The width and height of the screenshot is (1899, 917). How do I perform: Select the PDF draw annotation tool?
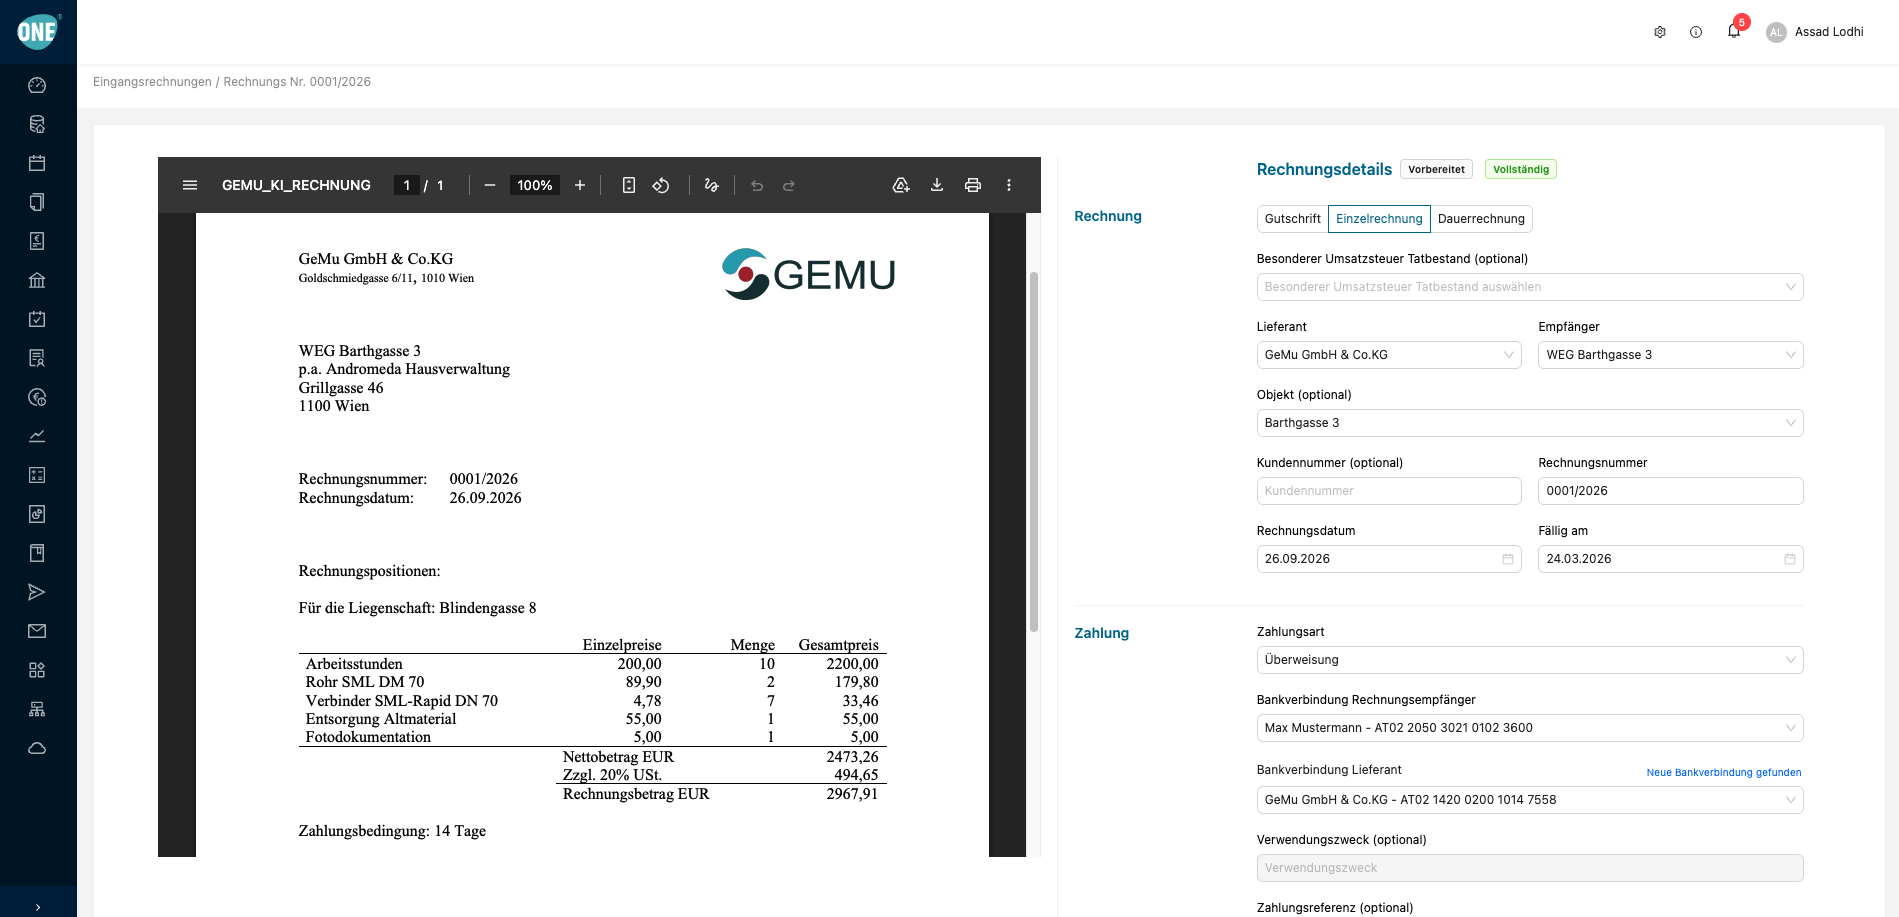(x=711, y=185)
